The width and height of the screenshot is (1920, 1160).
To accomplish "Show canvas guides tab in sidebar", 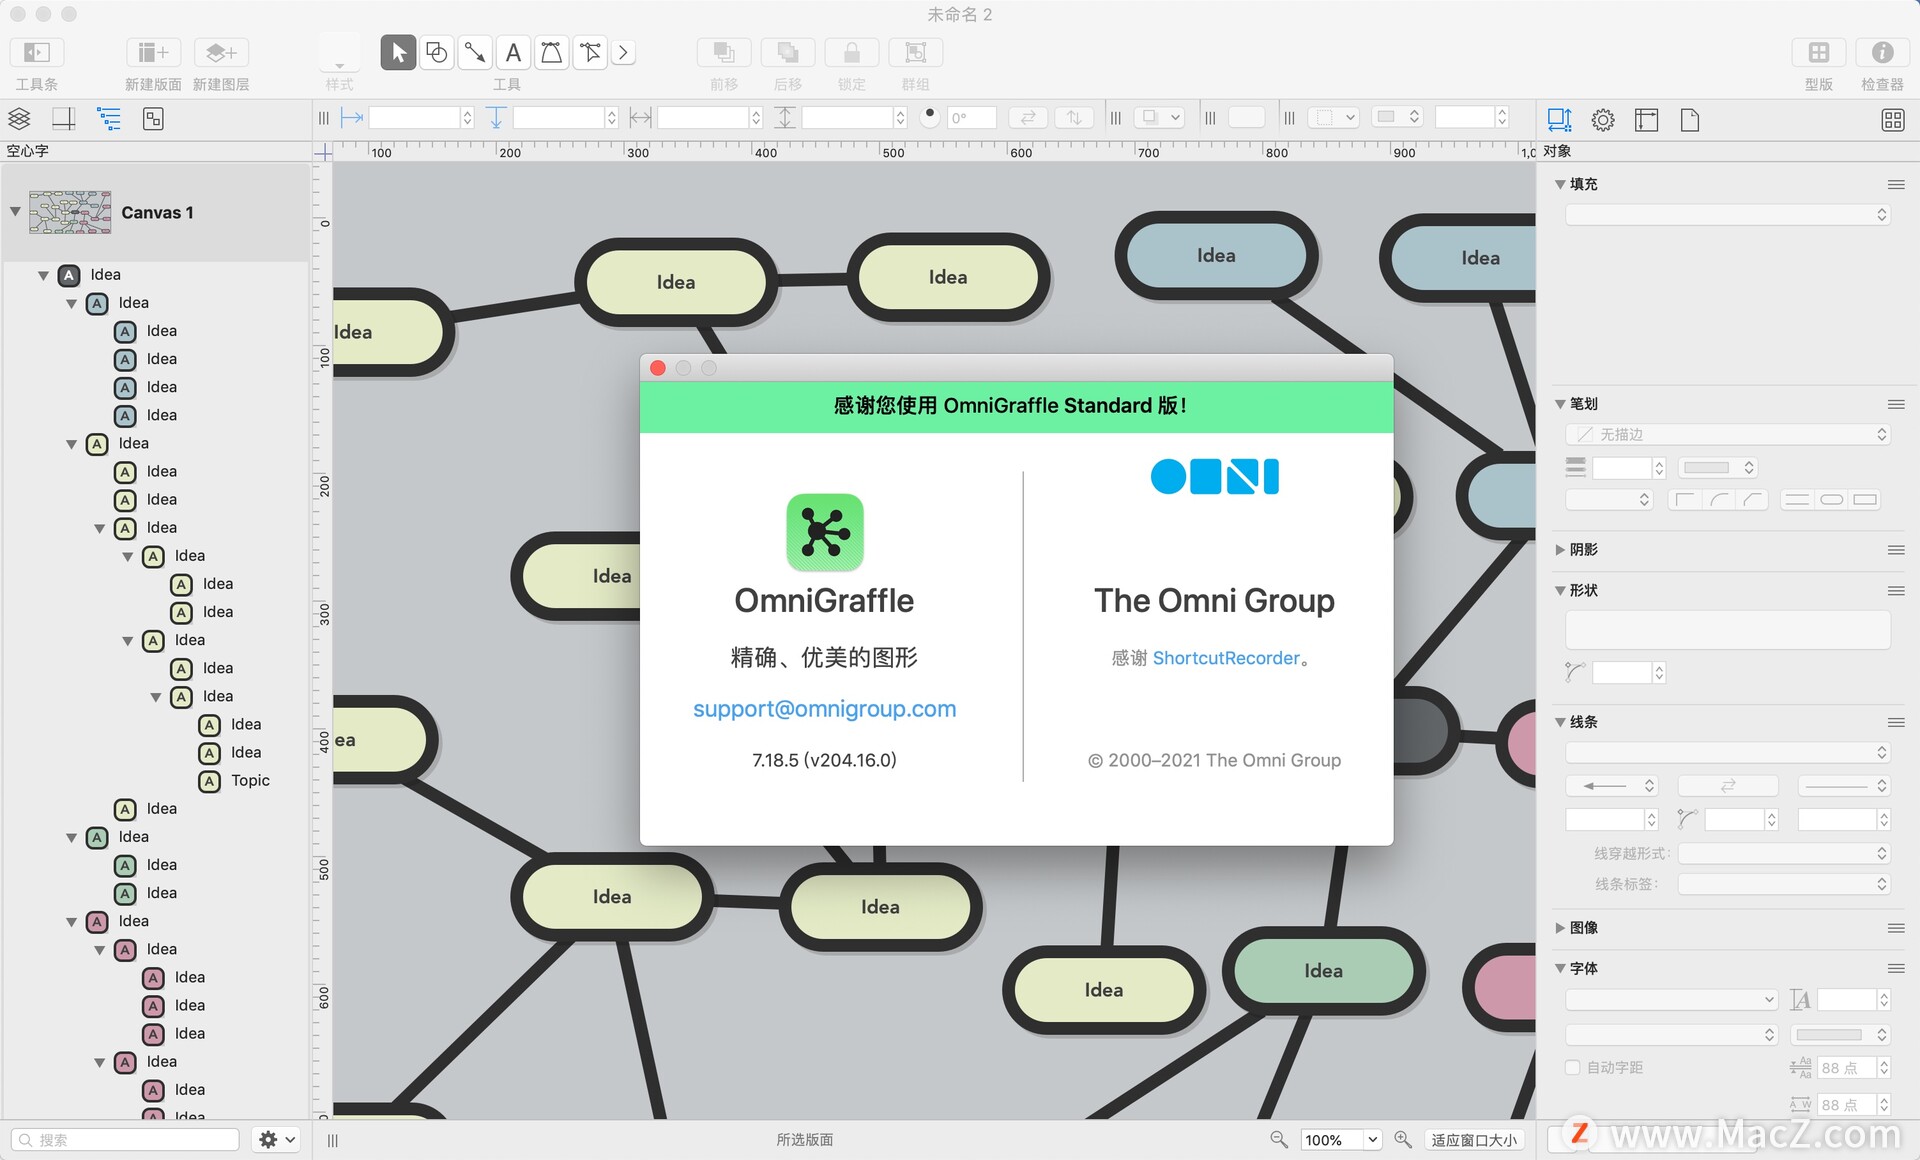I will [64, 119].
